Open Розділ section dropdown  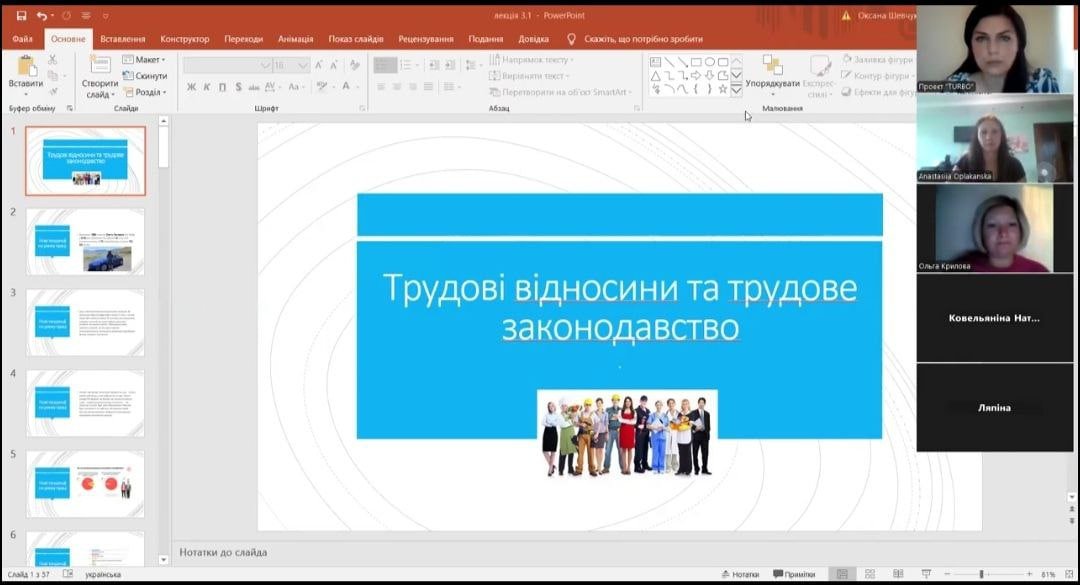coord(144,92)
